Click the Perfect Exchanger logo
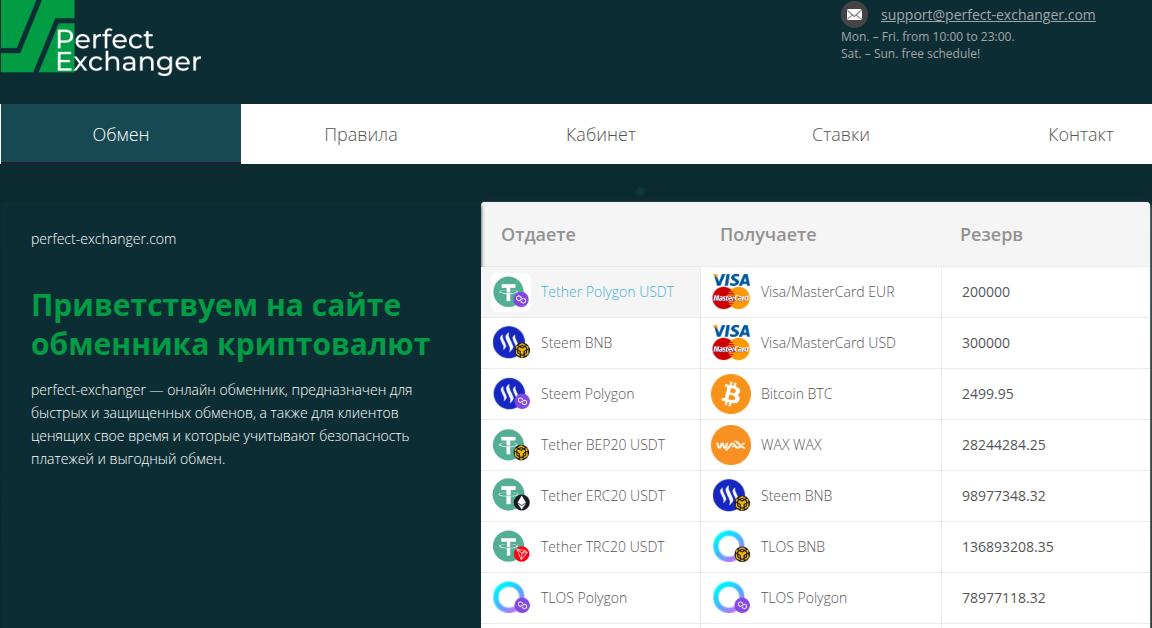 [101, 37]
